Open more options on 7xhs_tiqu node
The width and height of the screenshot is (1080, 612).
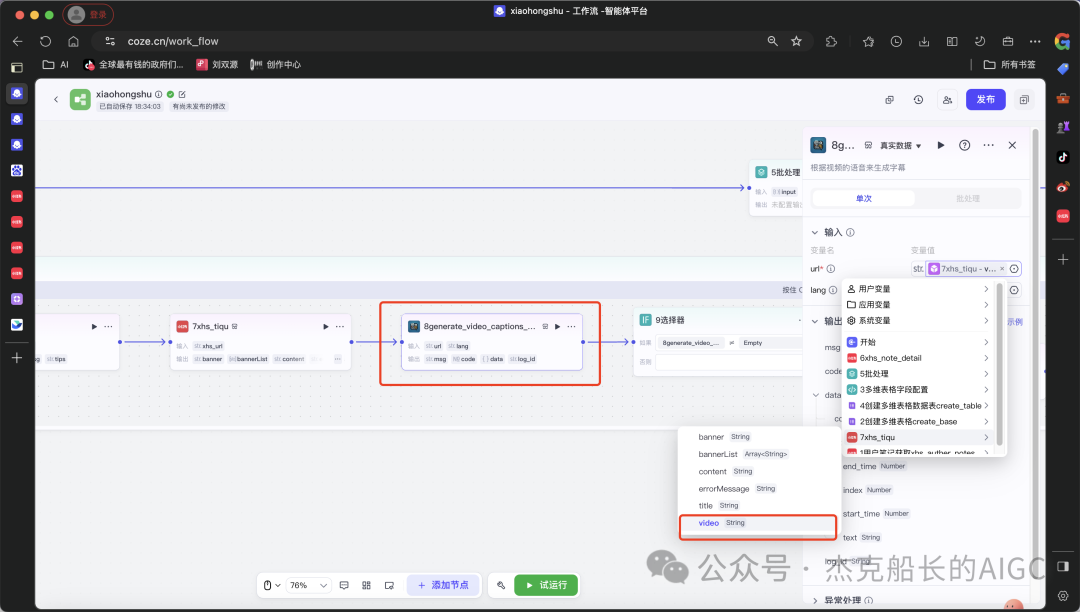340,326
